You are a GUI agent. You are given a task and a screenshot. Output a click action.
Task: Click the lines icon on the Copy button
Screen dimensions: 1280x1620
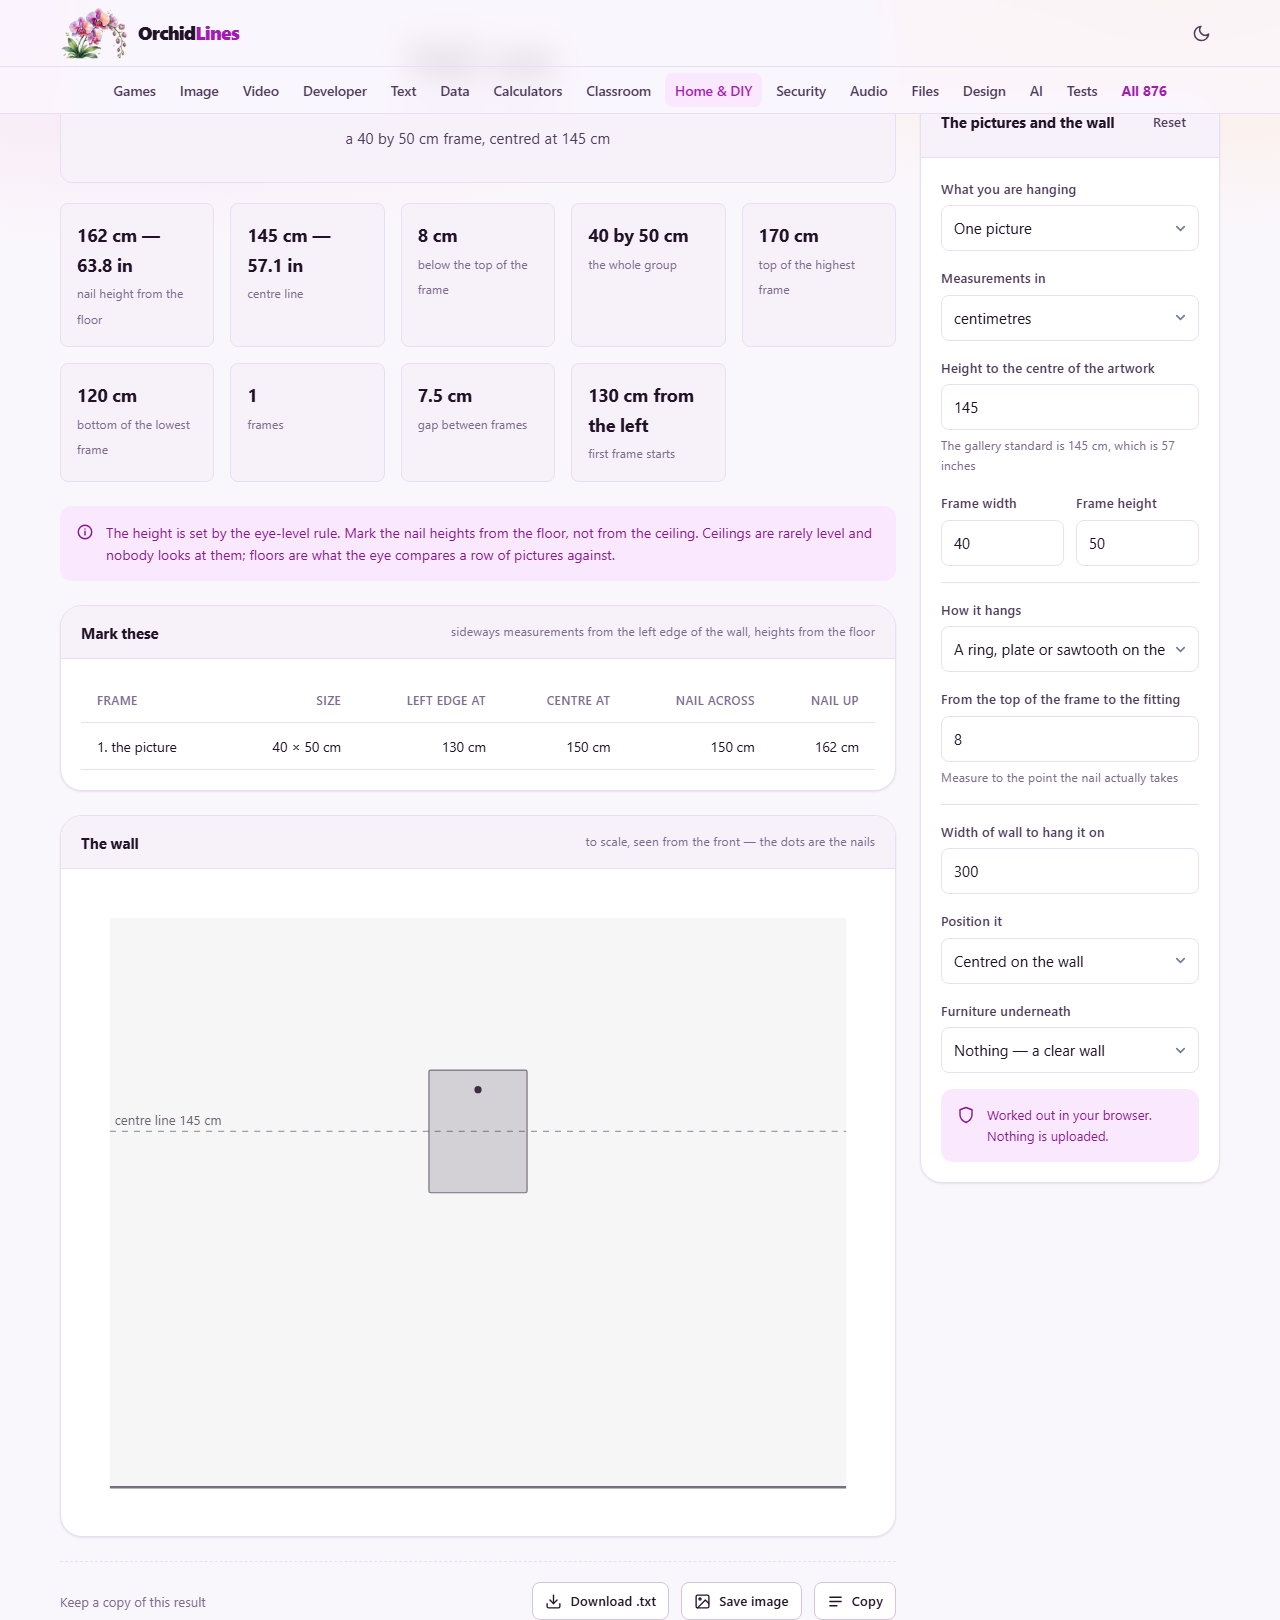[835, 1601]
